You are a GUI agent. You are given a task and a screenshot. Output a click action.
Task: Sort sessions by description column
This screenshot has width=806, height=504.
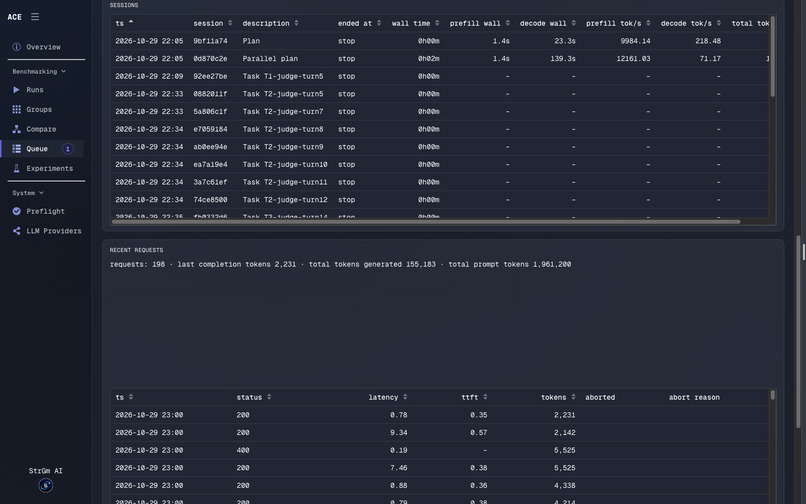click(296, 23)
